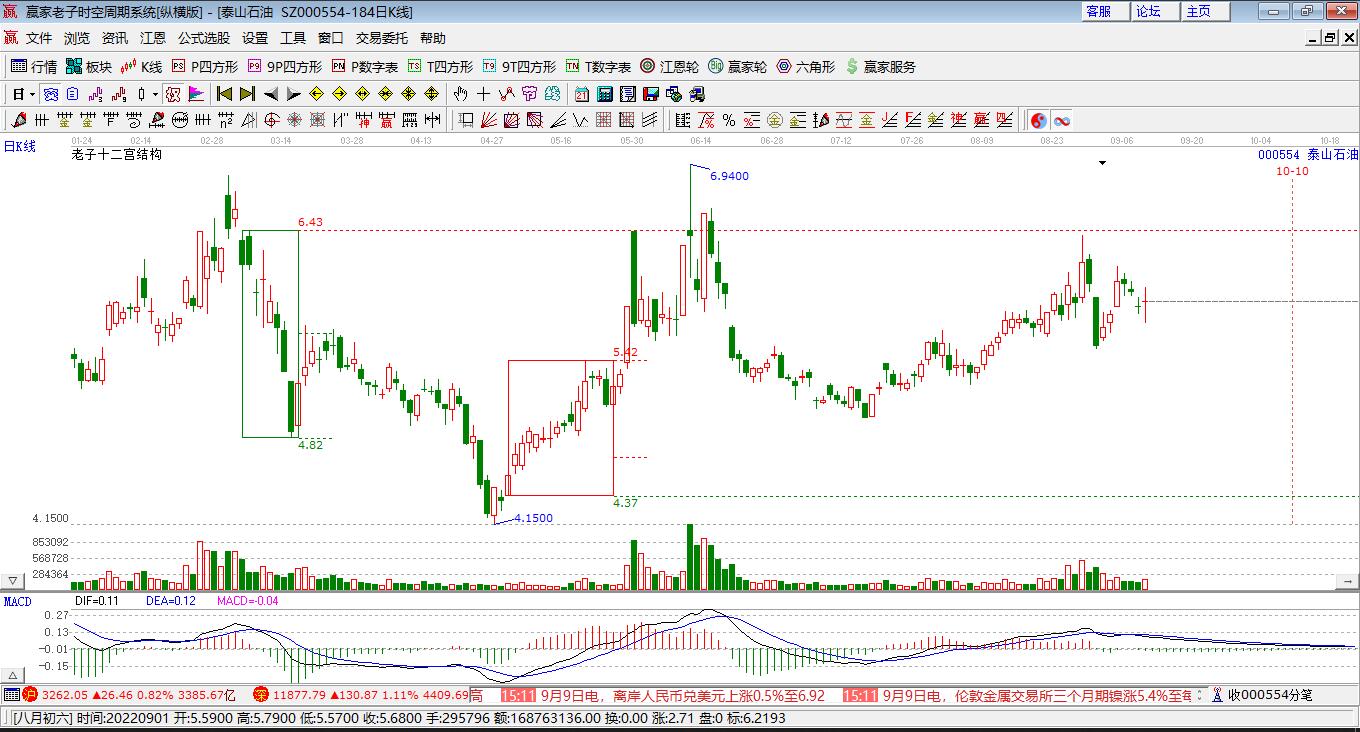Click the 3262.05 index value
This screenshot has width=1360, height=732.
point(65,695)
